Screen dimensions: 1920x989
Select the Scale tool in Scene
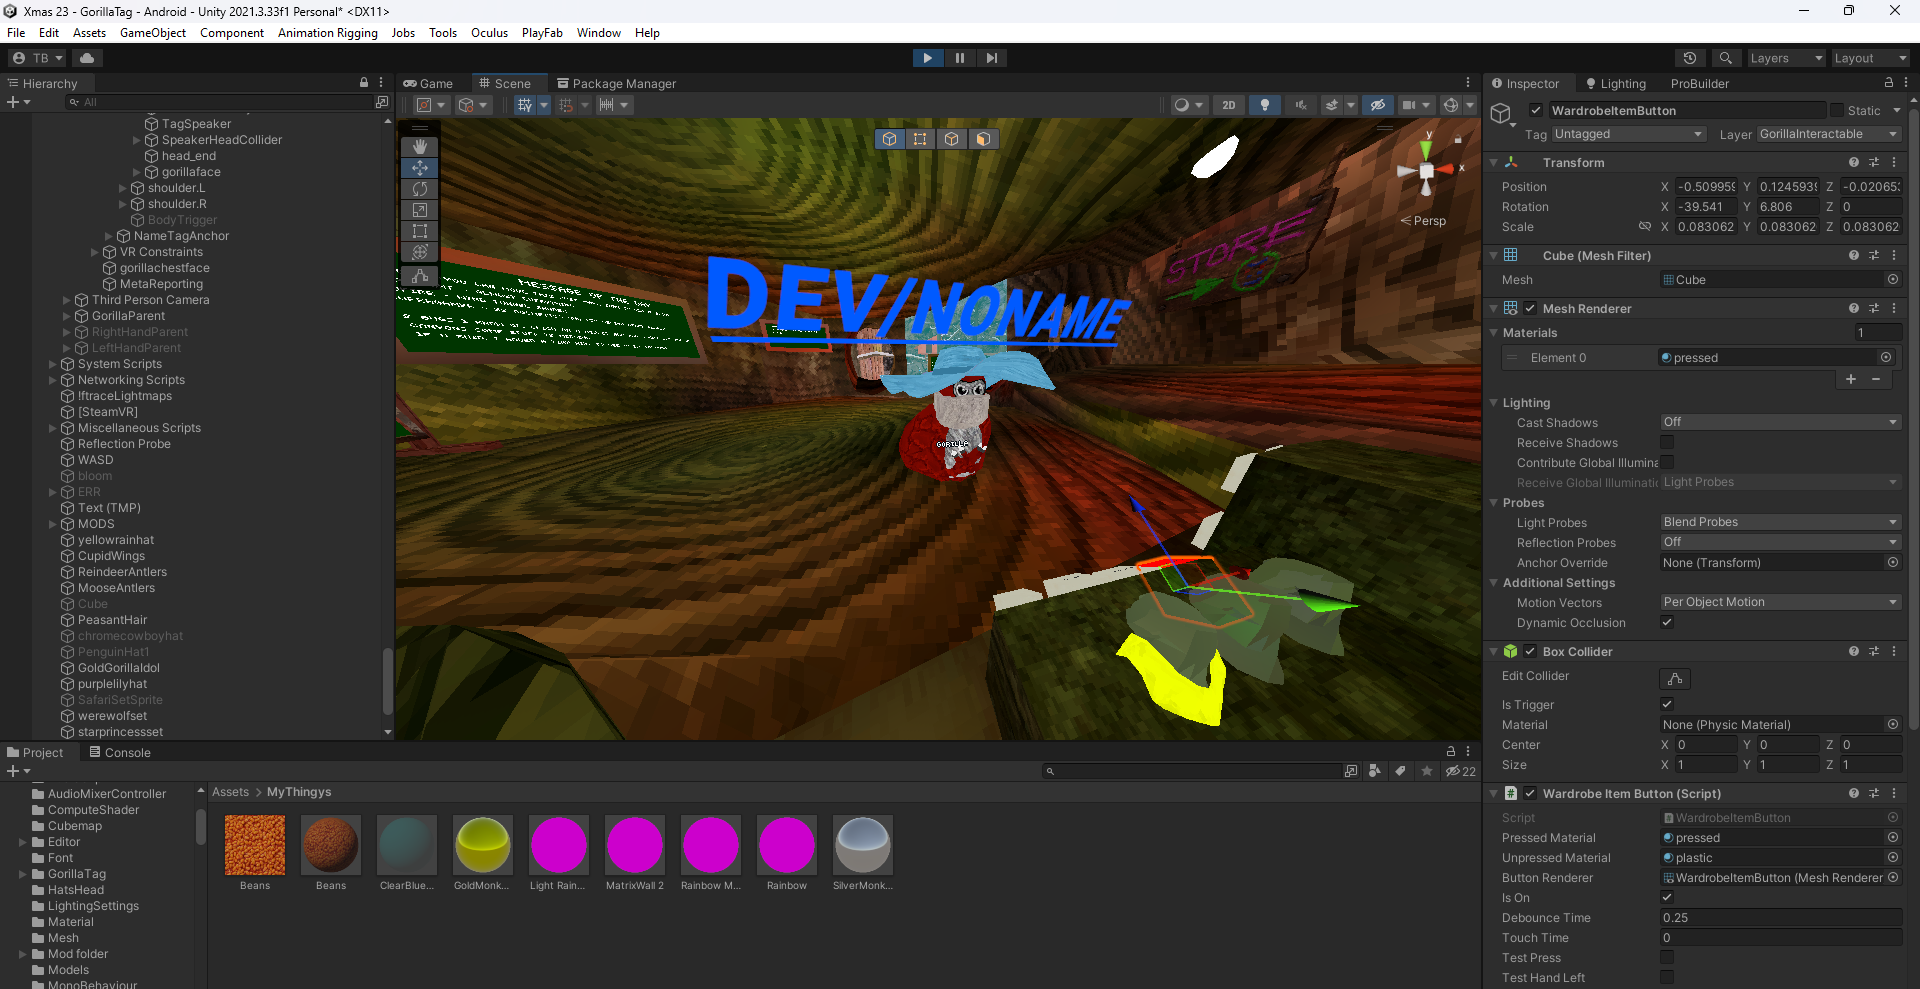pyautogui.click(x=420, y=210)
